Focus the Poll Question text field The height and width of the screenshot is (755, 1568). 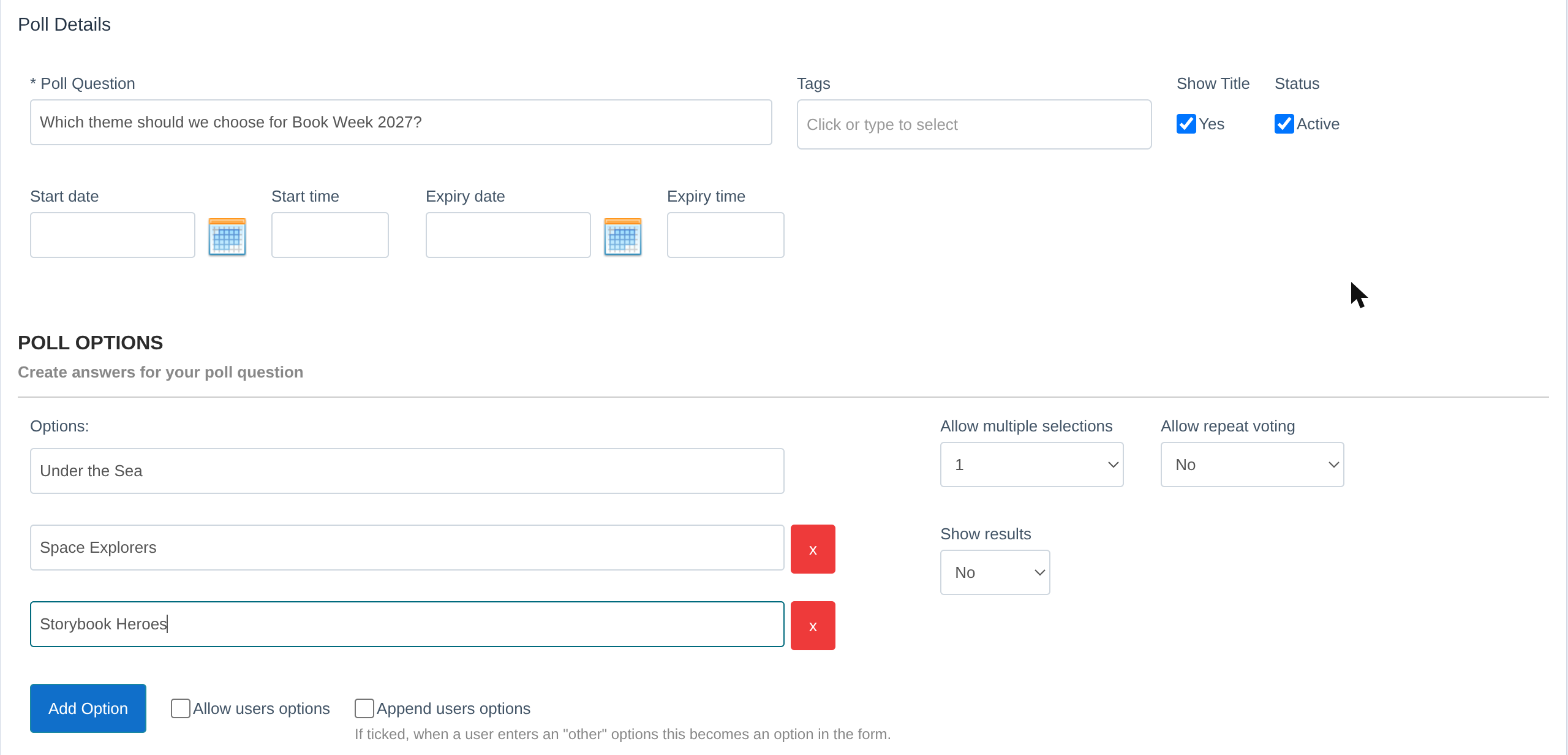tap(401, 122)
